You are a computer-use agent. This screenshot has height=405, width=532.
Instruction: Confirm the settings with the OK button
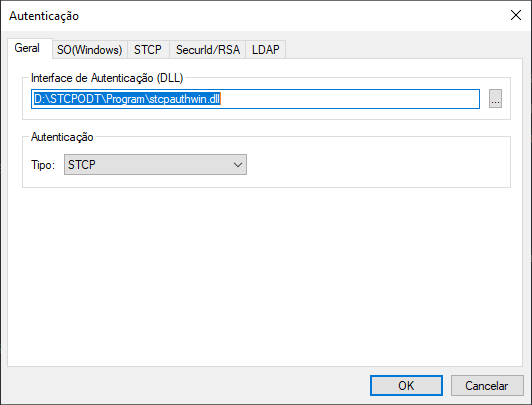[406, 385]
